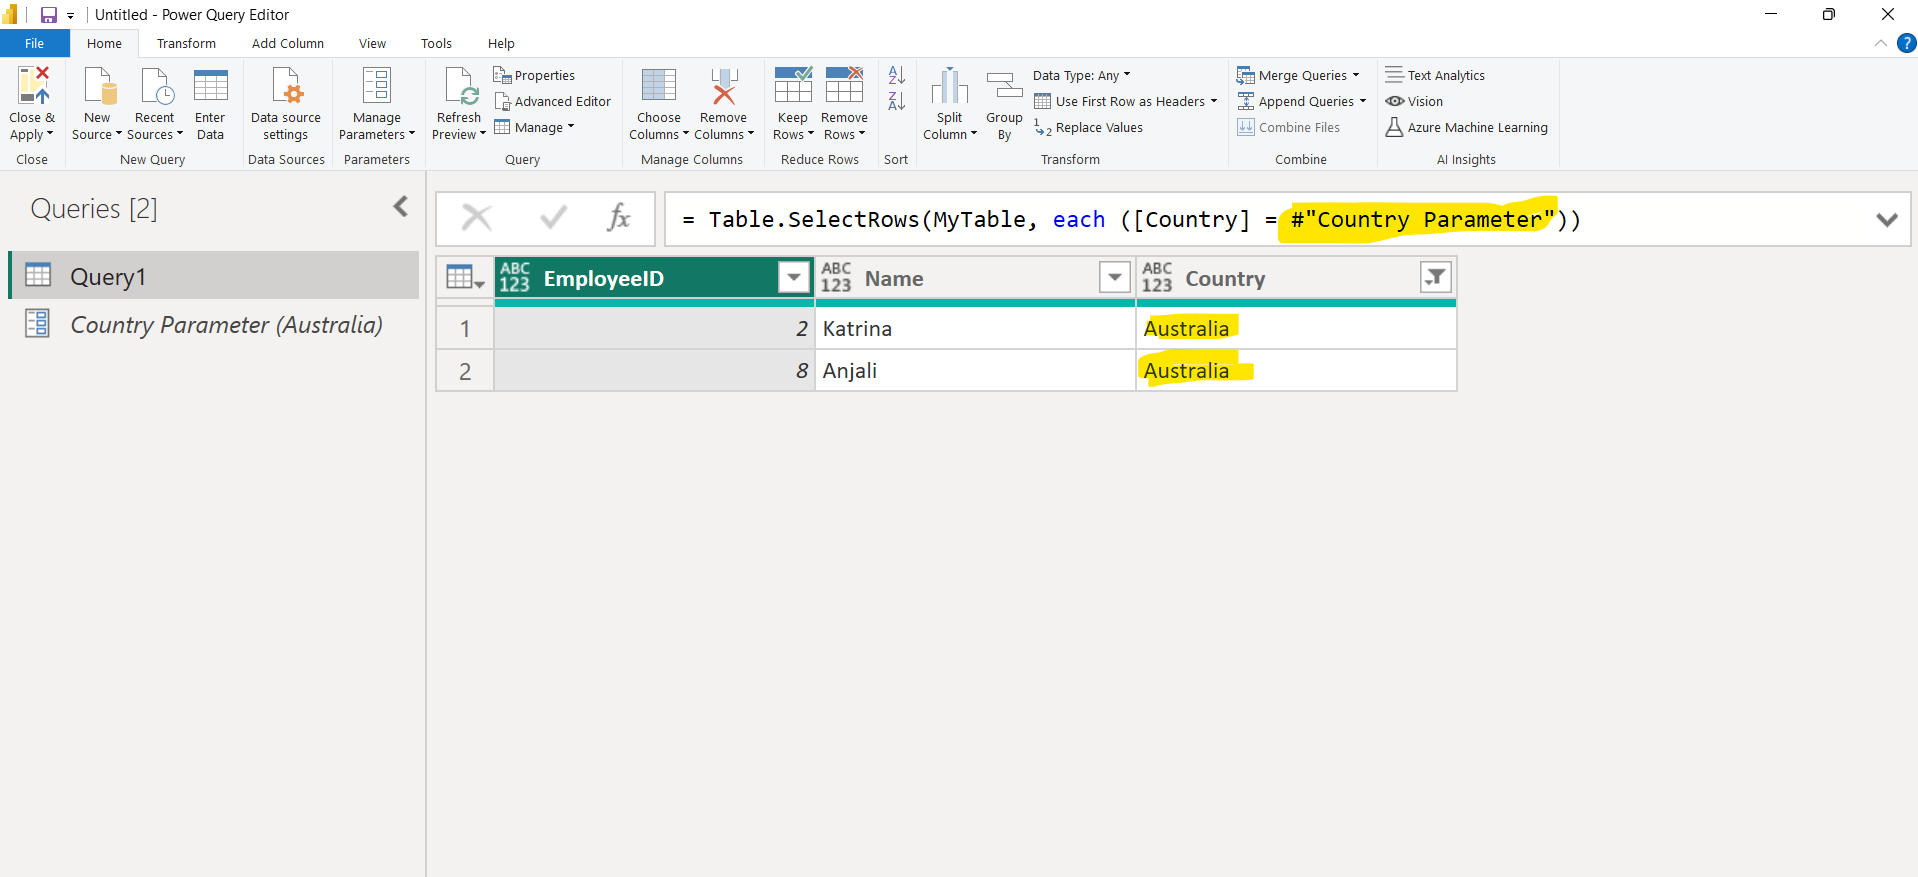
Task: Click the Text Analytics button
Action: tap(1435, 75)
